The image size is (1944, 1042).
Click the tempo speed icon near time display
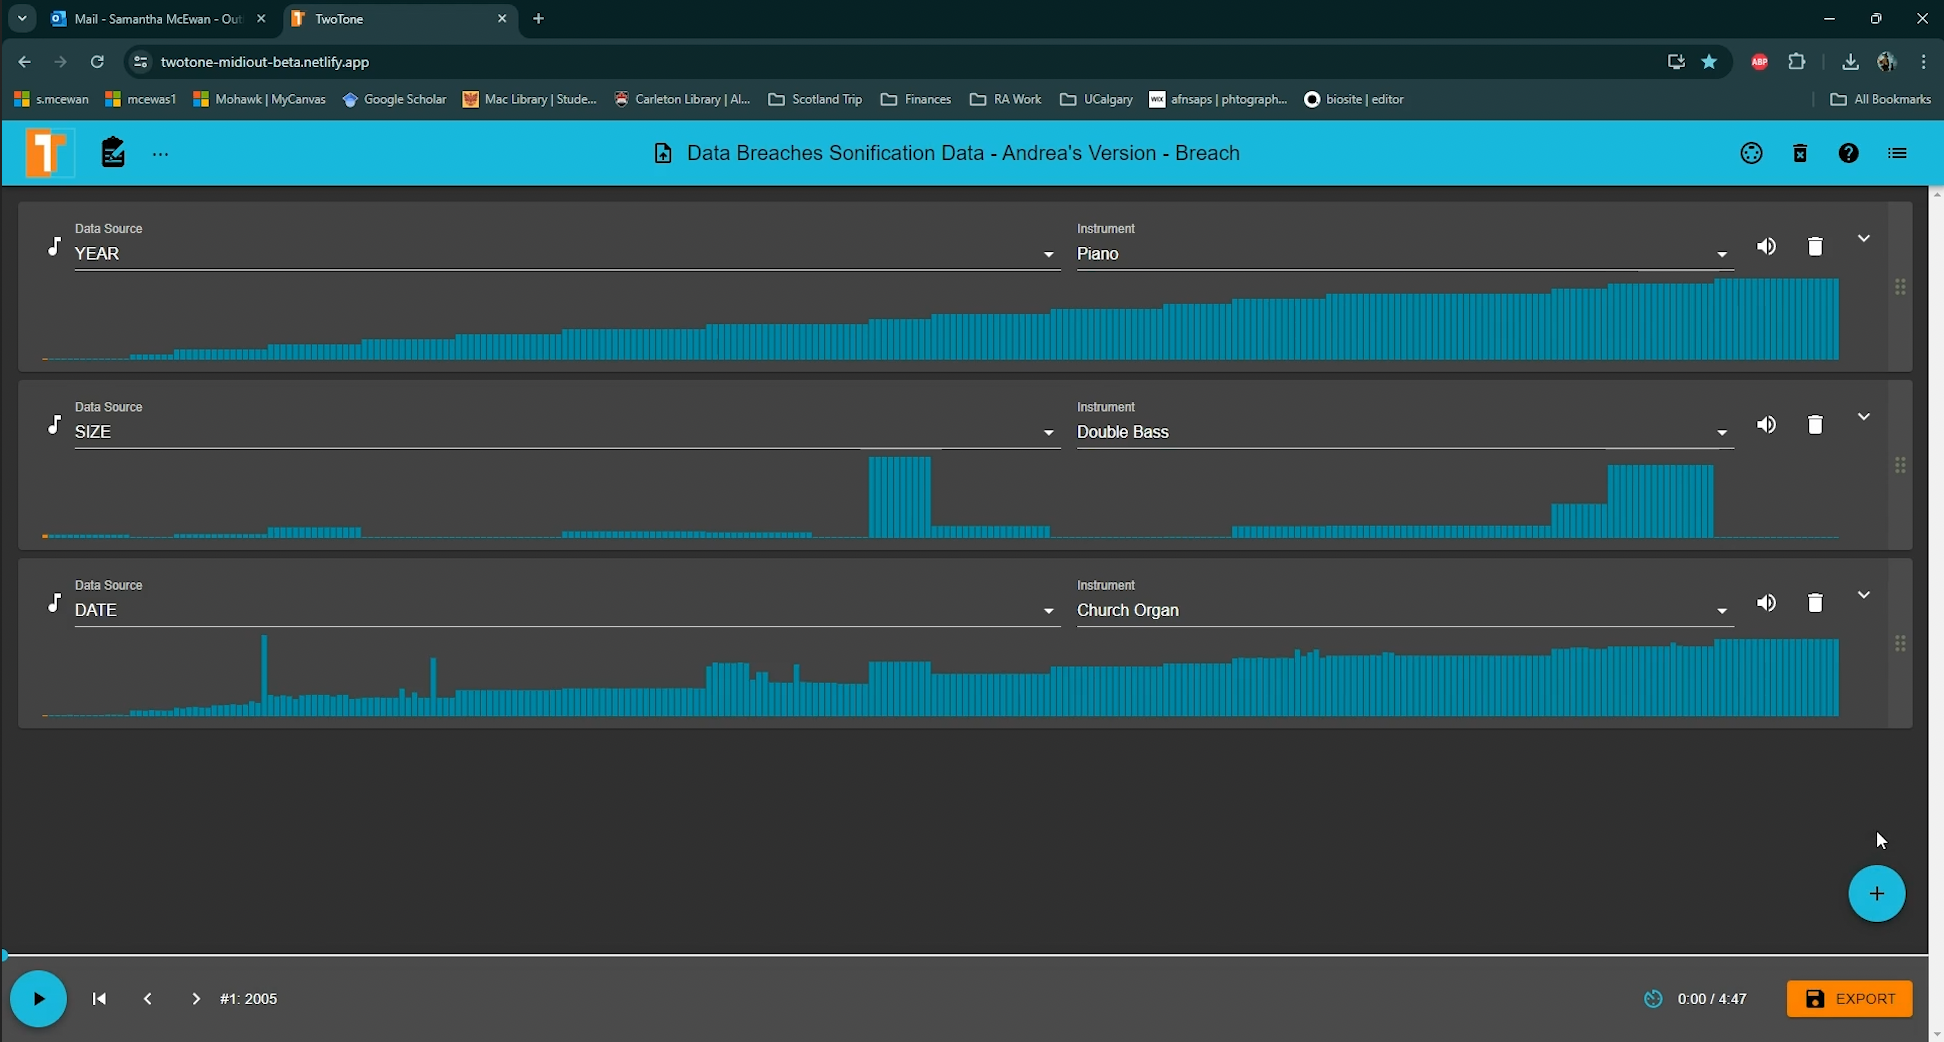[1653, 998]
